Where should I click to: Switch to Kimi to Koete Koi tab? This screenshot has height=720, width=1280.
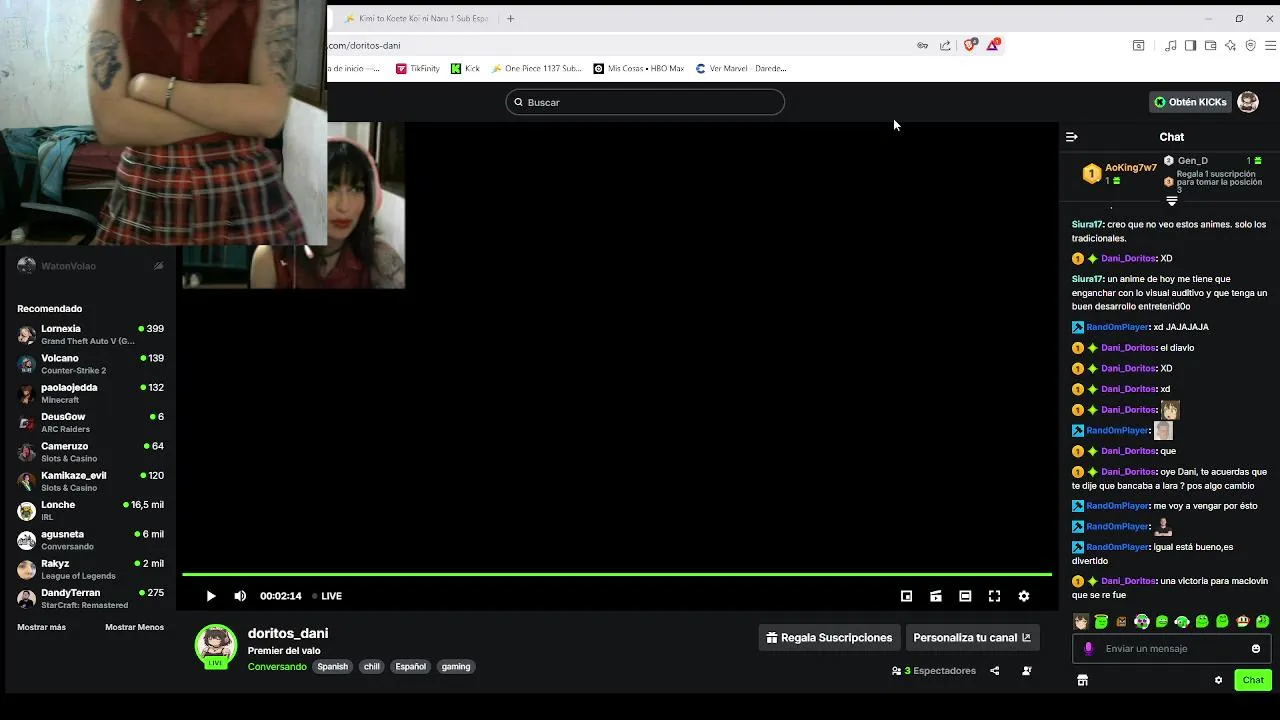pyautogui.click(x=415, y=18)
